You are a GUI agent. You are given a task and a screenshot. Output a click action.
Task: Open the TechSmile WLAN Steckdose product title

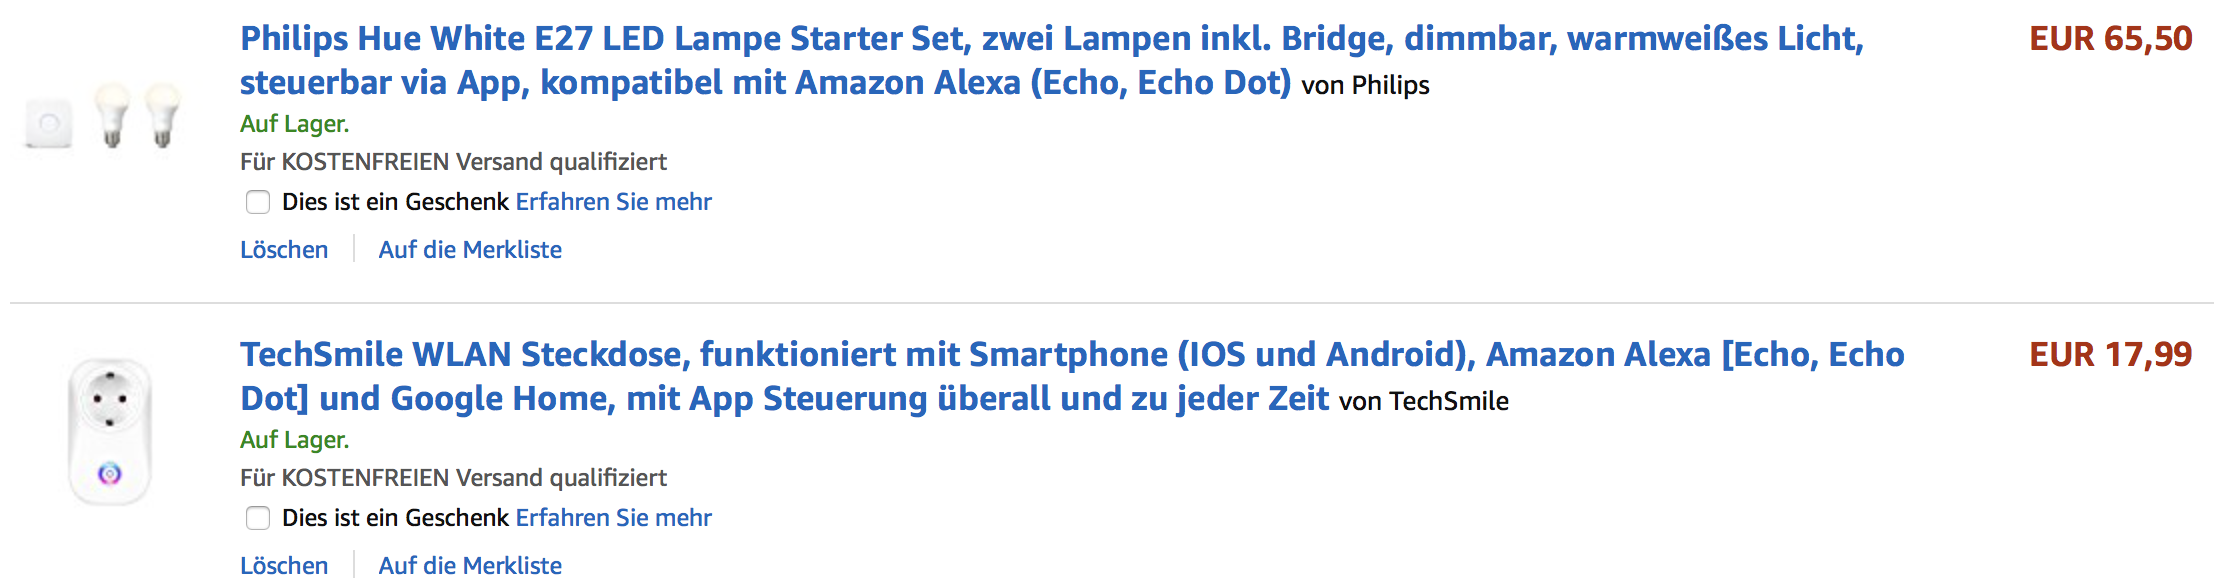[1072, 376]
